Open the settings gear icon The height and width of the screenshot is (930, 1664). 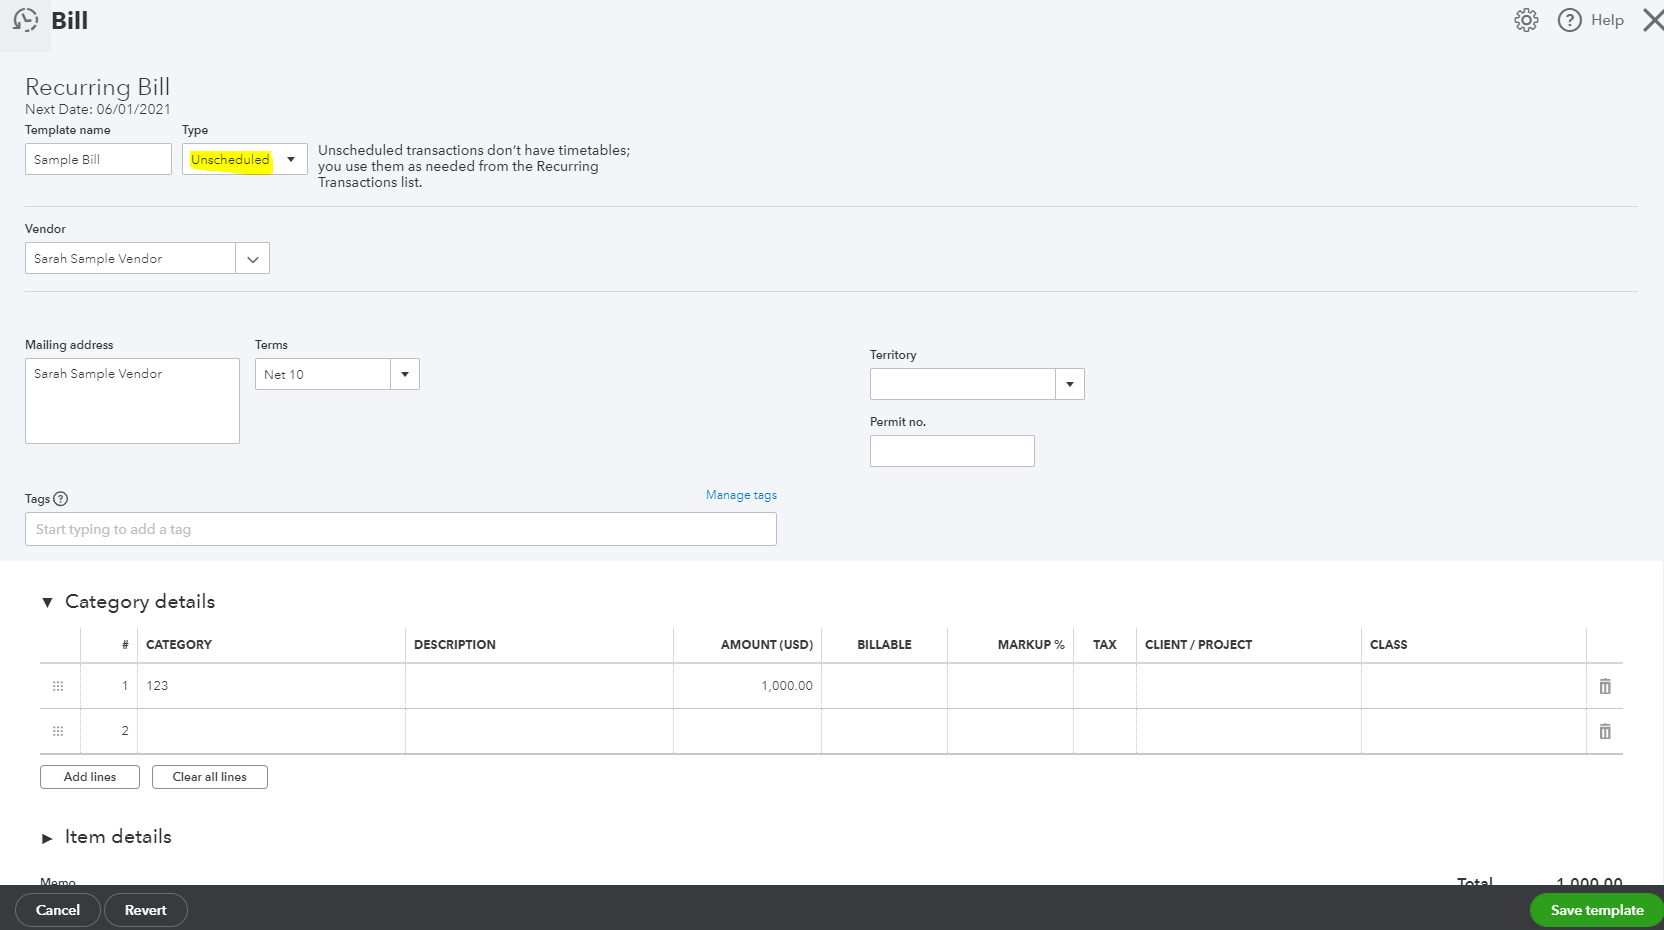[x=1525, y=20]
